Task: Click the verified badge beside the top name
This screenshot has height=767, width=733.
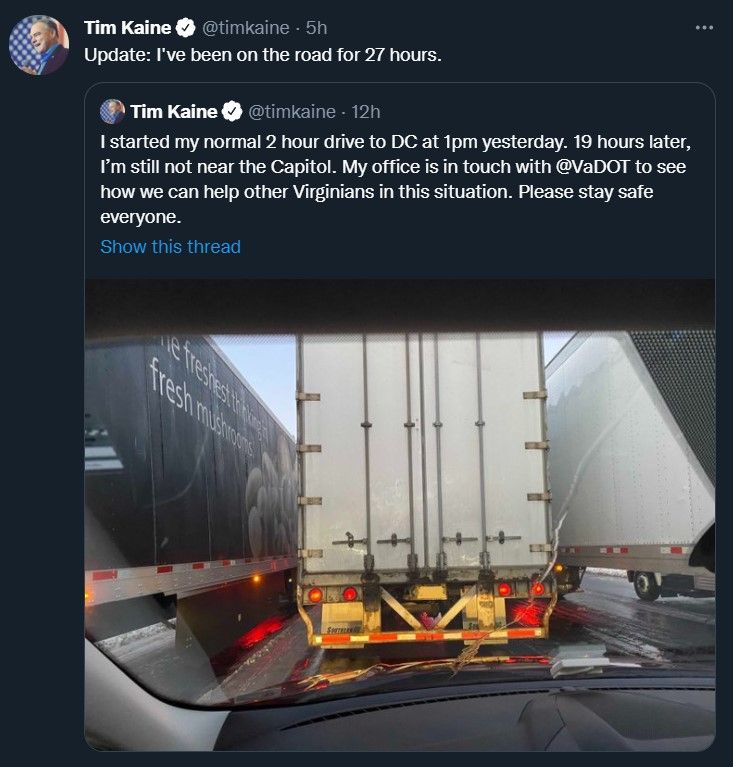Action: (185, 28)
